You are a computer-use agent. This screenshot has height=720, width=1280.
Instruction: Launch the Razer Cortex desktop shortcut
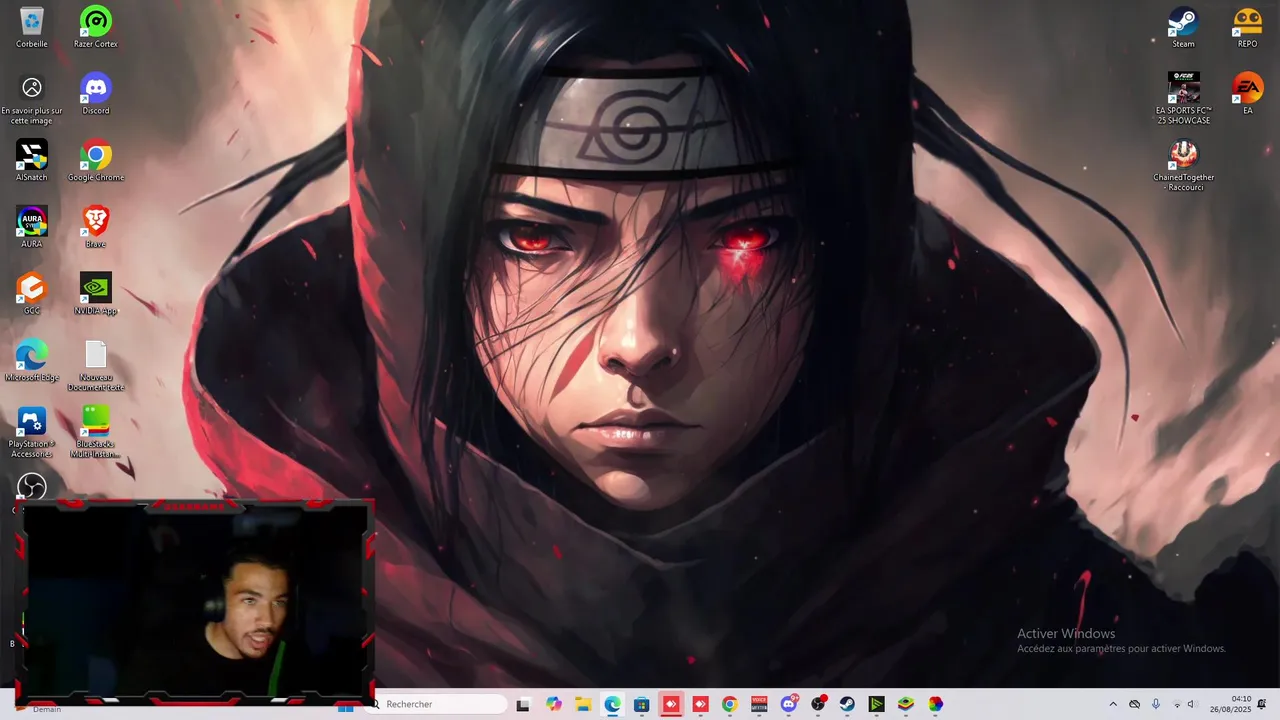(x=96, y=27)
